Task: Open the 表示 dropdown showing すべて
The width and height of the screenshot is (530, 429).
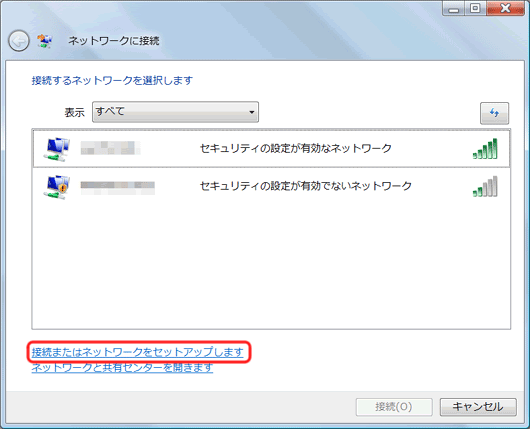Action: point(175,112)
